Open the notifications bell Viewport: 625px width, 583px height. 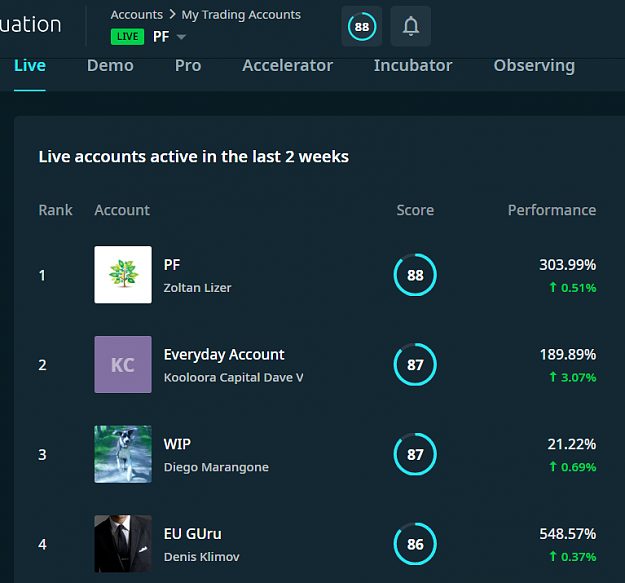(x=411, y=26)
